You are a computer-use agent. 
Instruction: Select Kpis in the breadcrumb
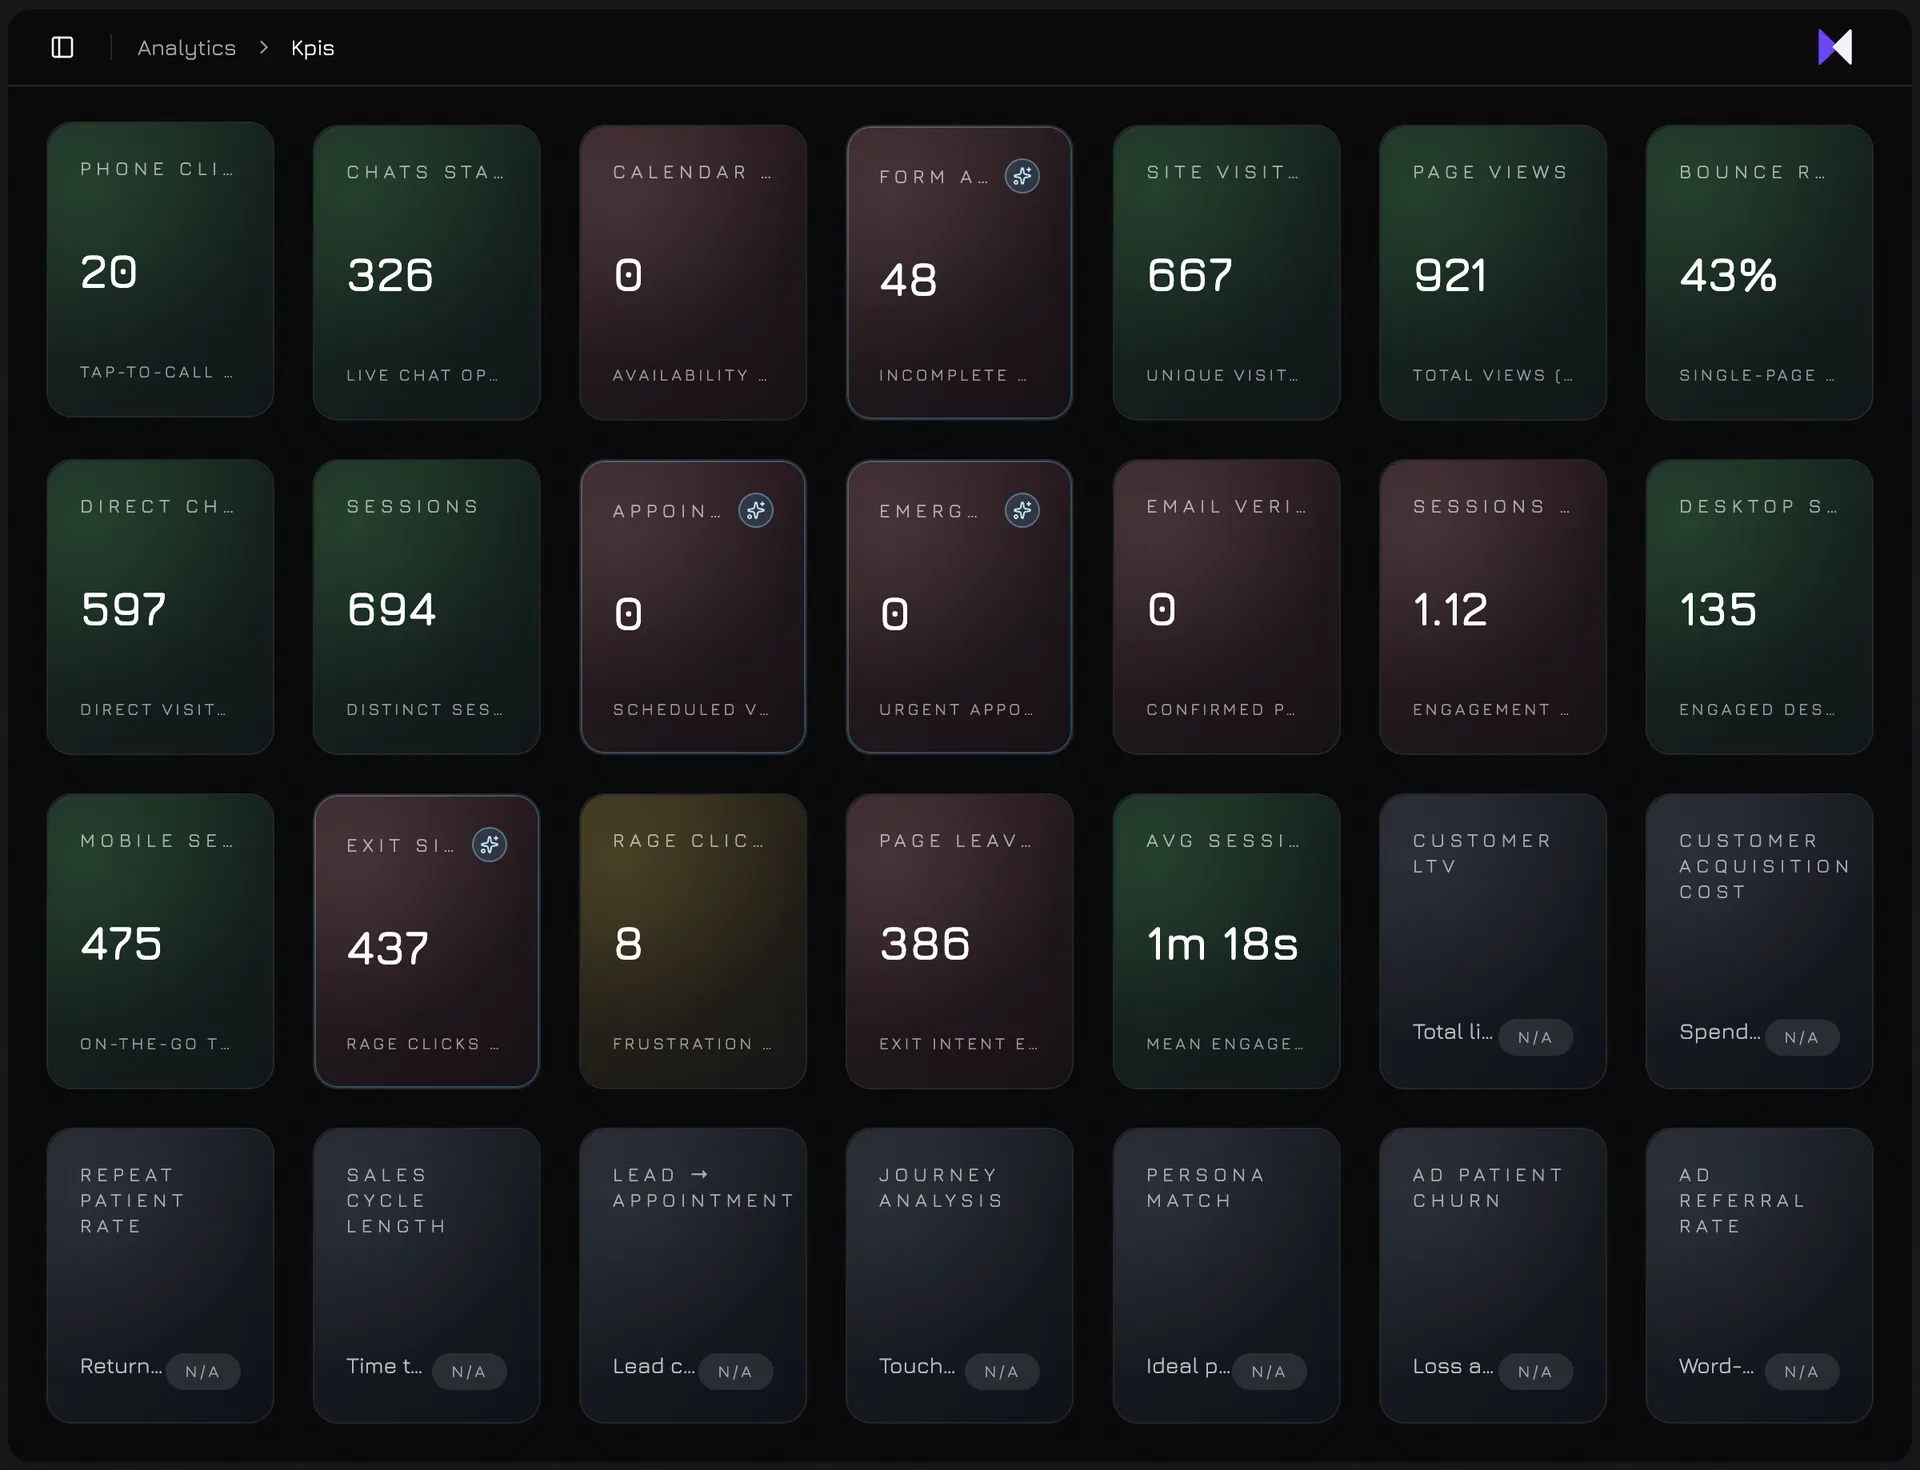coord(311,47)
